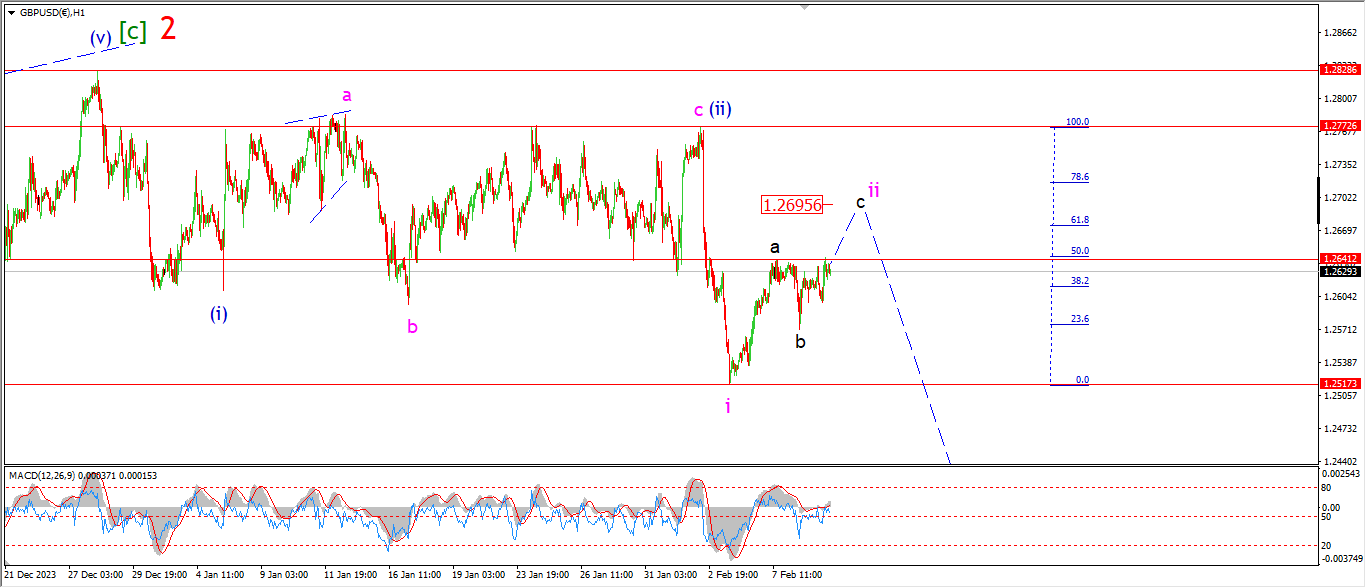
Task: Select the blue (i) wave label
Action: (219, 314)
